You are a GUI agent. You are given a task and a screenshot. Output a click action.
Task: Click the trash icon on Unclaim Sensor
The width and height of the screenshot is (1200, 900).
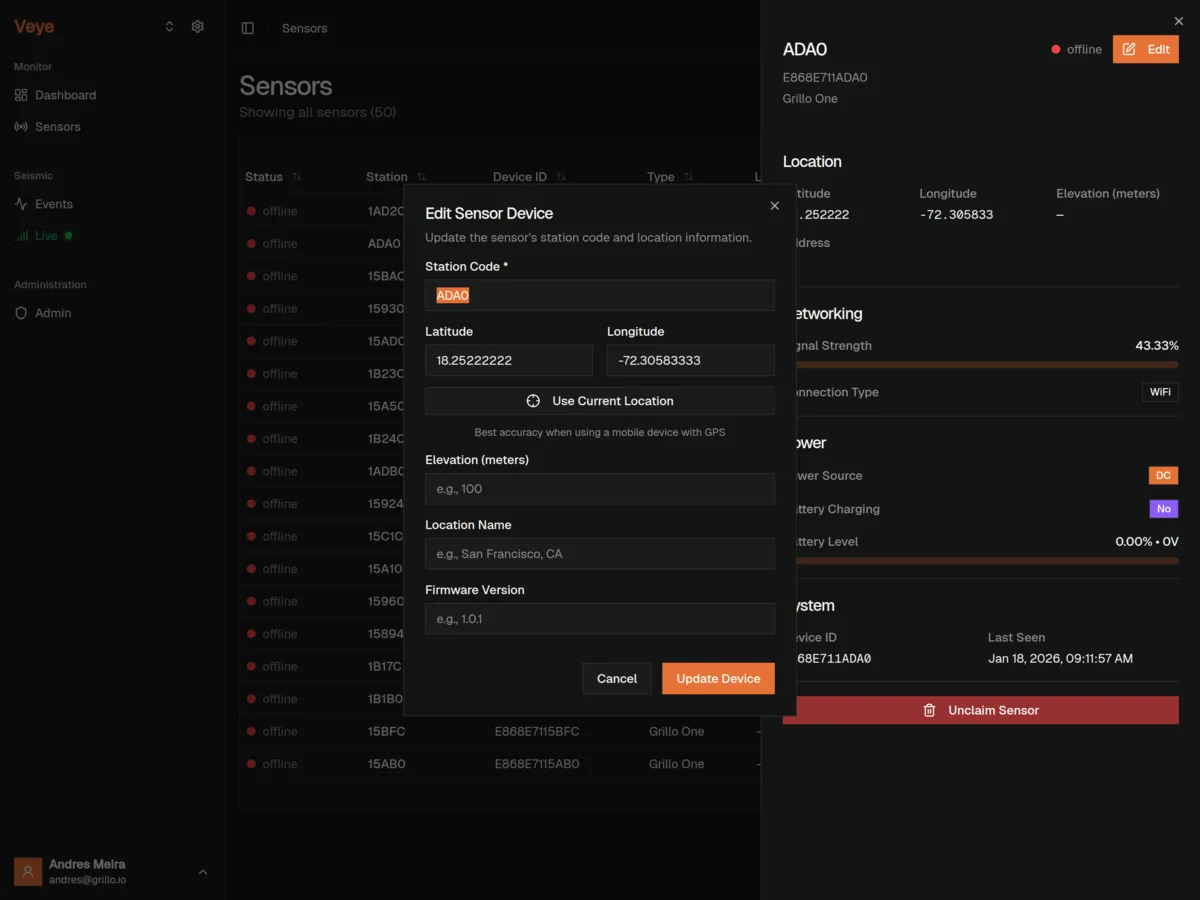[x=929, y=710]
